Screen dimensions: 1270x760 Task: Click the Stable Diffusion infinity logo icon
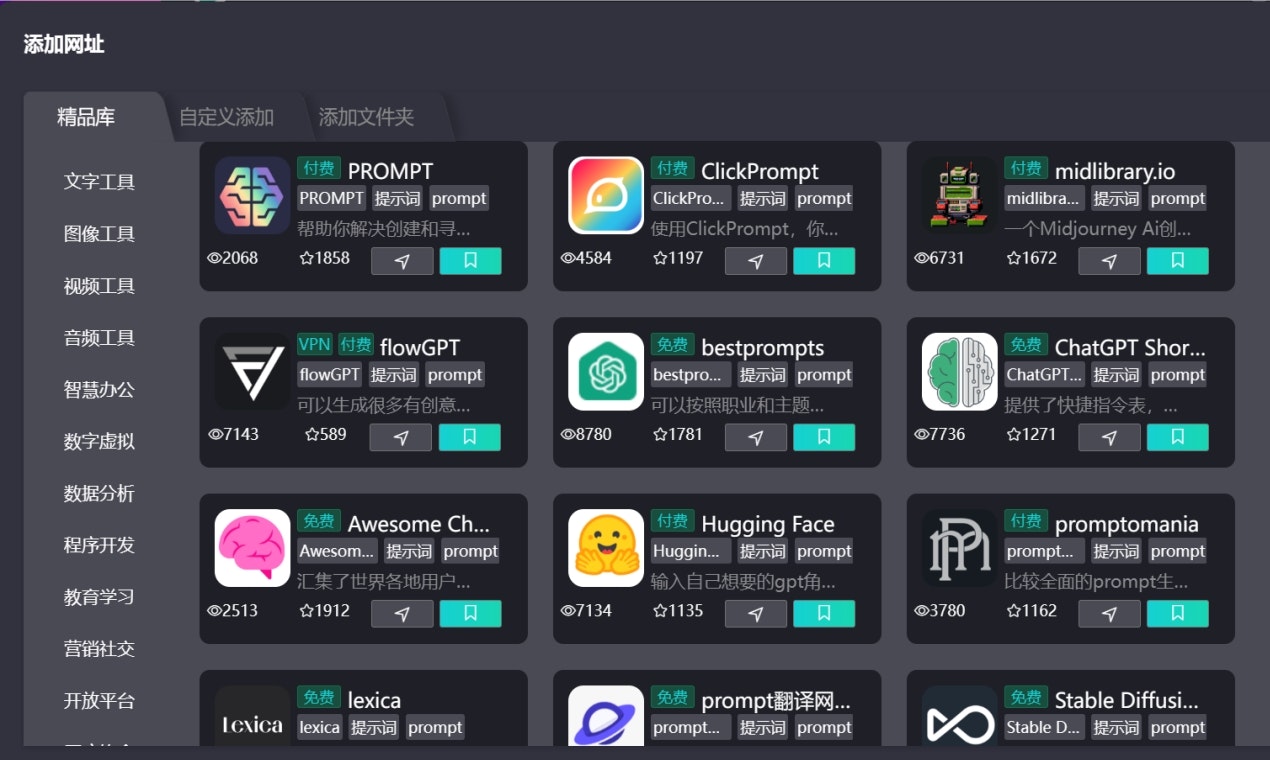pyautogui.click(x=960, y=716)
